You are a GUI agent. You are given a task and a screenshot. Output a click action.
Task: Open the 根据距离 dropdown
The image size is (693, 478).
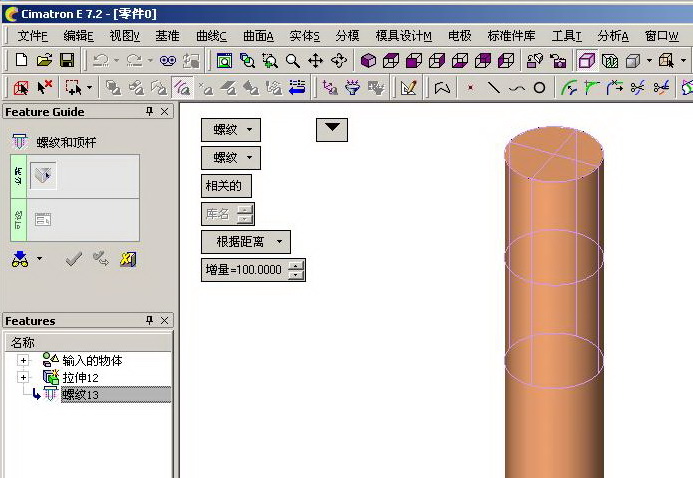coord(246,242)
